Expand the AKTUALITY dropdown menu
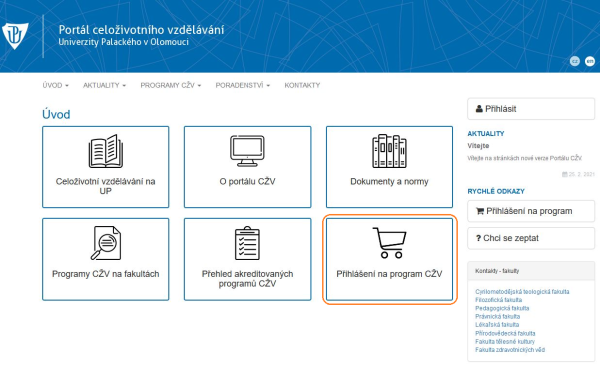The width and height of the screenshot is (600, 365). point(104,85)
